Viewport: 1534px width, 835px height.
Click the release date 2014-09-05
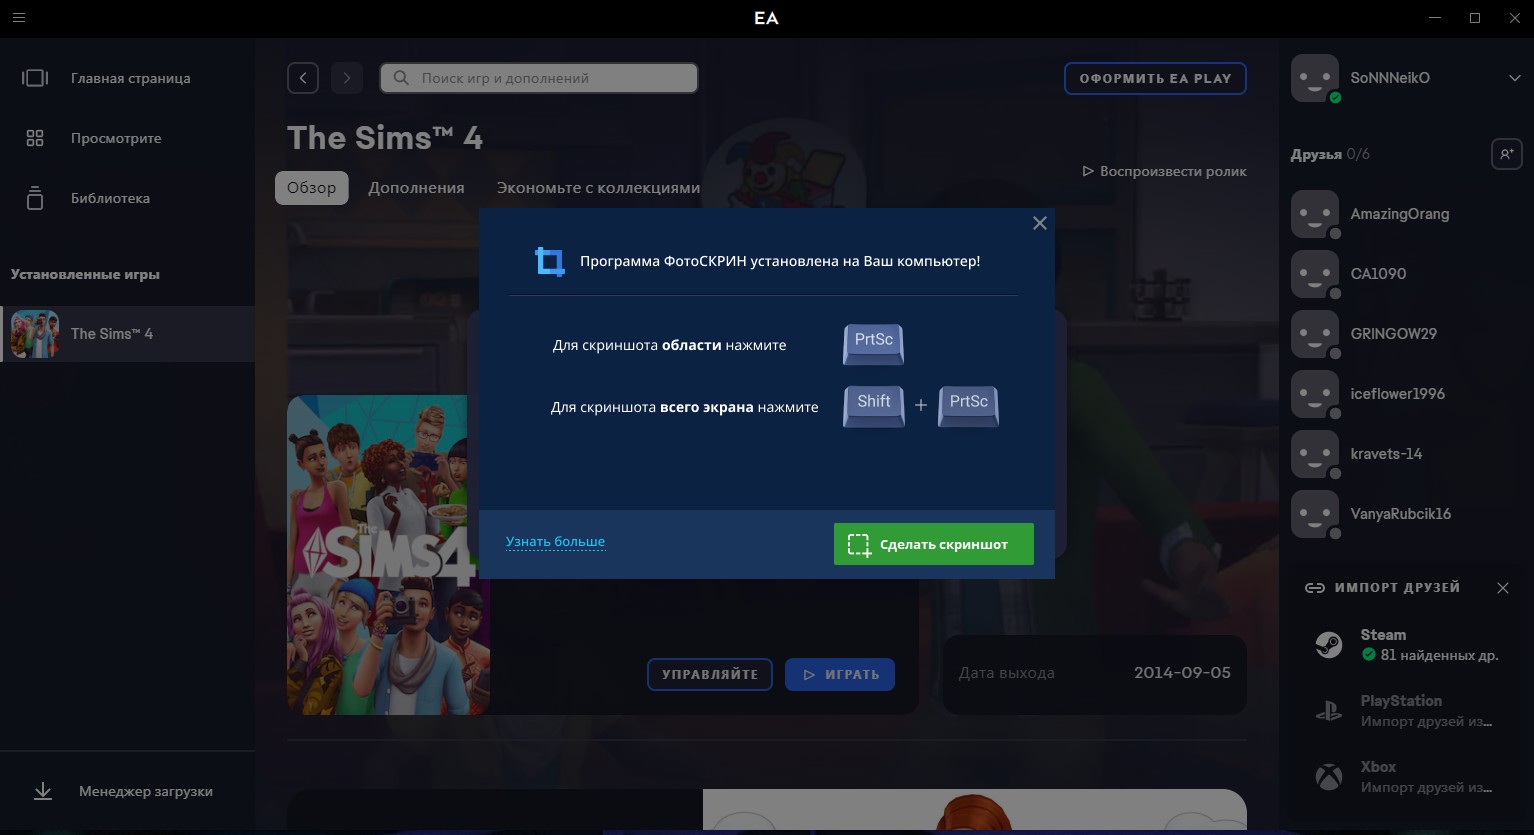point(1182,673)
